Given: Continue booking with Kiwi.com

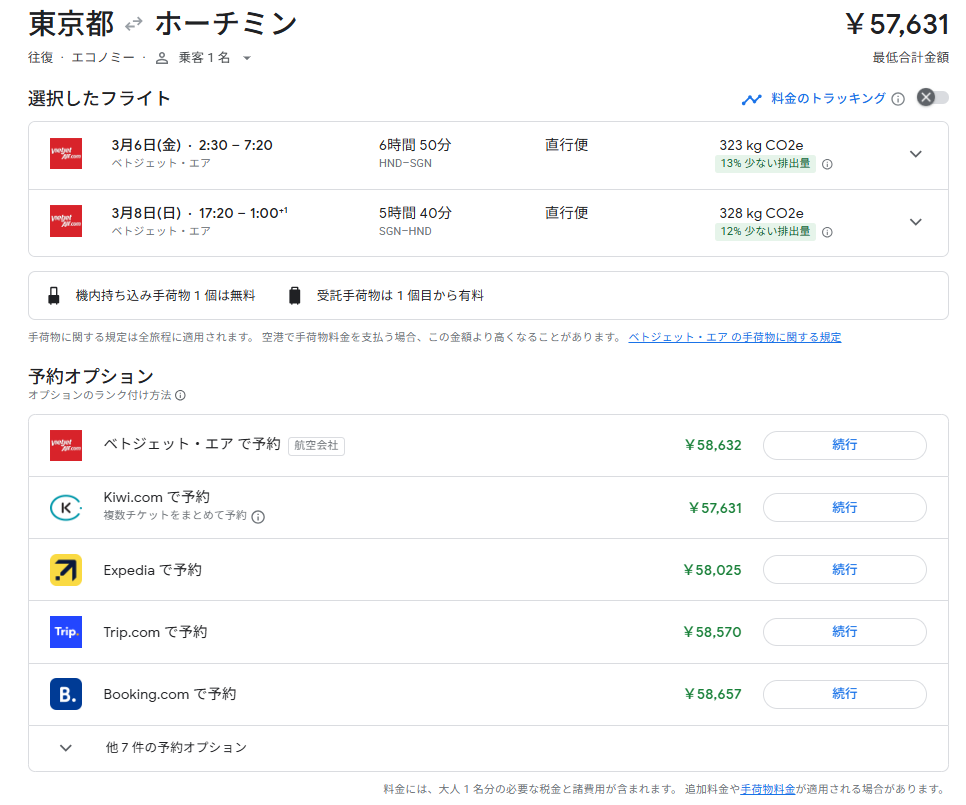Looking at the screenshot, I should 844,507.
